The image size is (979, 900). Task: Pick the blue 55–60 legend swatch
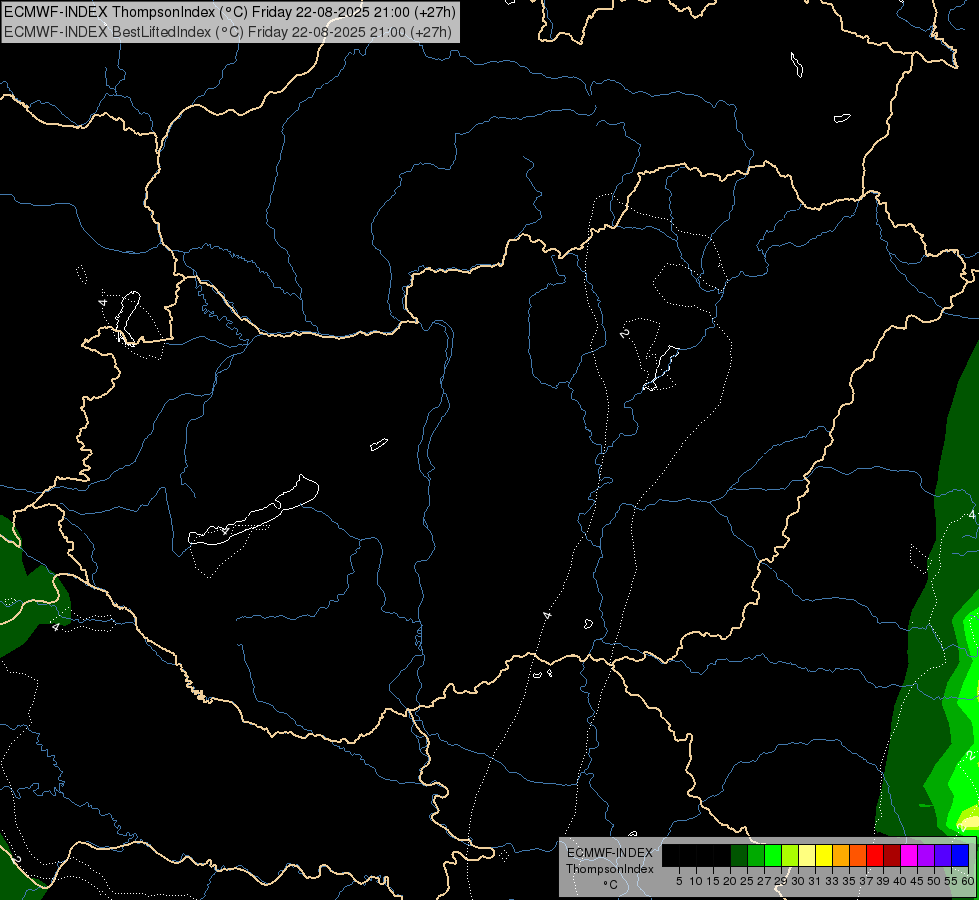pyautogui.click(x=960, y=855)
